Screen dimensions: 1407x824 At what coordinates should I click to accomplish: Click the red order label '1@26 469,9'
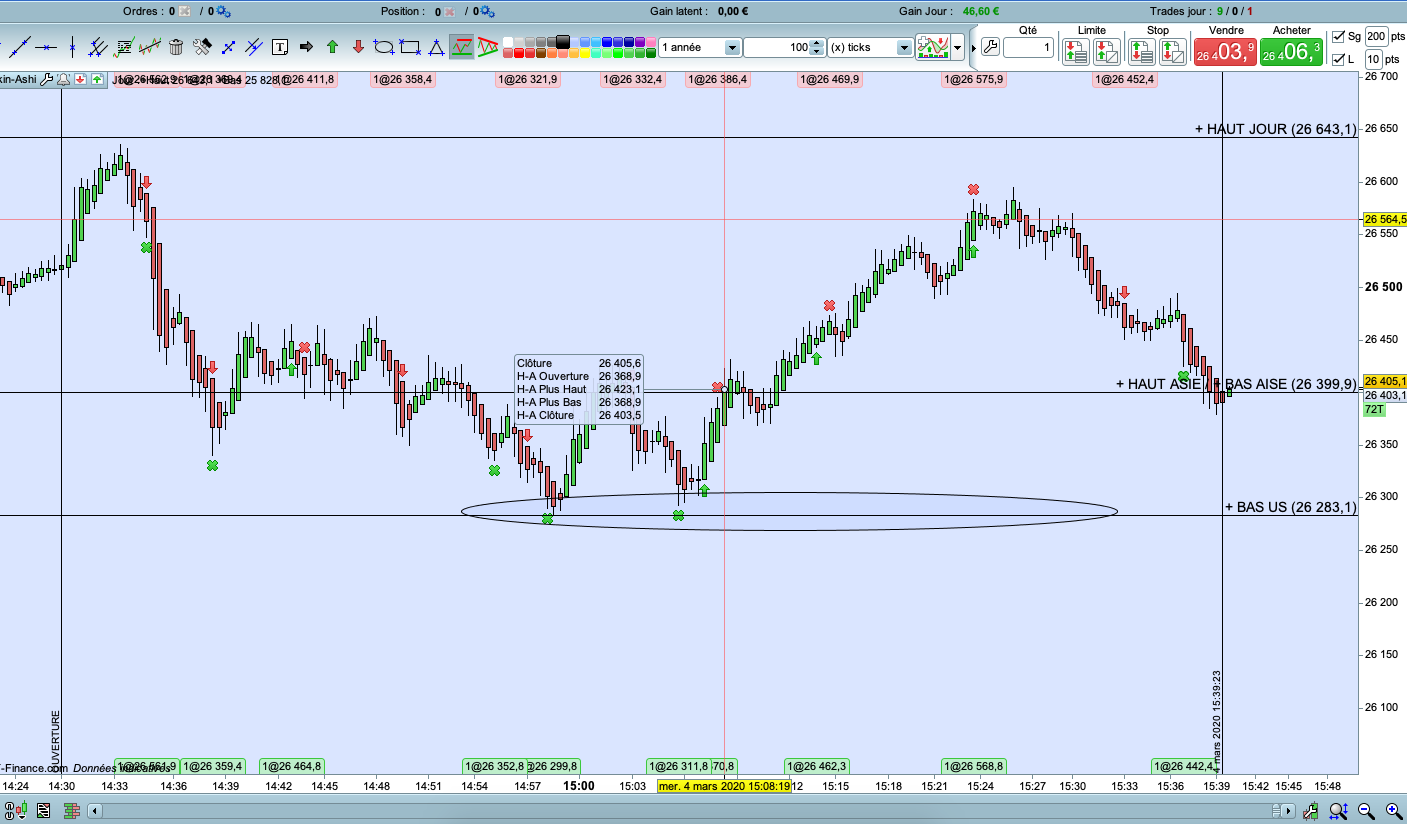click(x=829, y=79)
